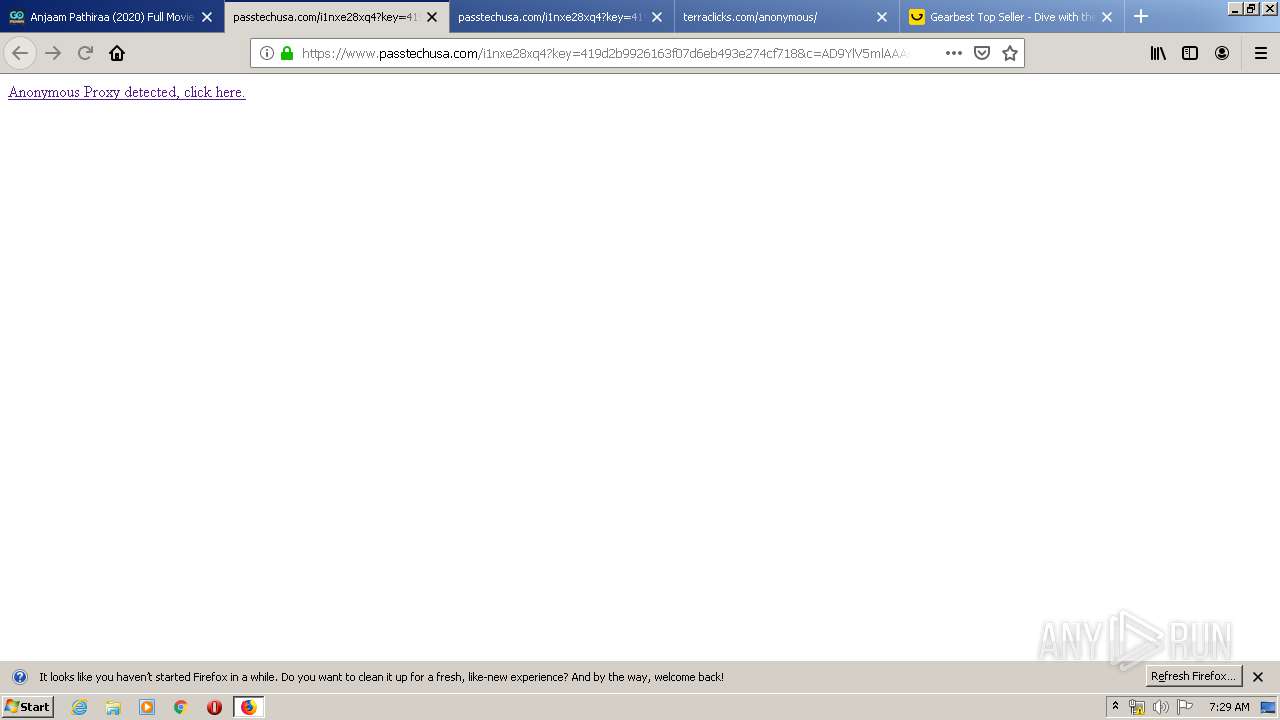Launch Google Chrome from taskbar
Viewport: 1280px width, 720px height.
click(x=181, y=707)
